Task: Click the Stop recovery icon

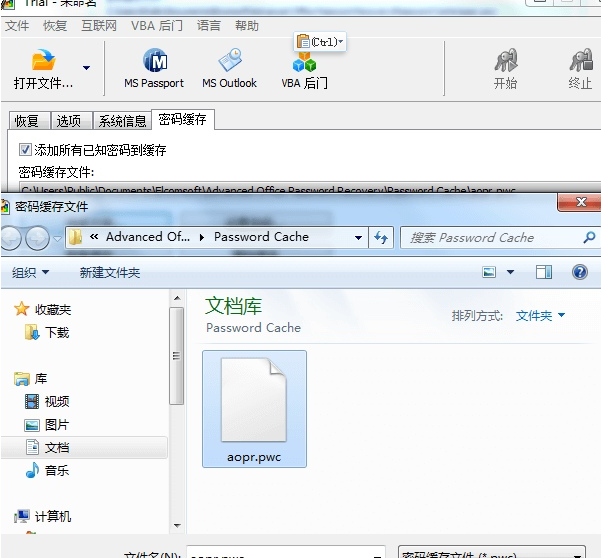Action: pyautogui.click(x=581, y=61)
